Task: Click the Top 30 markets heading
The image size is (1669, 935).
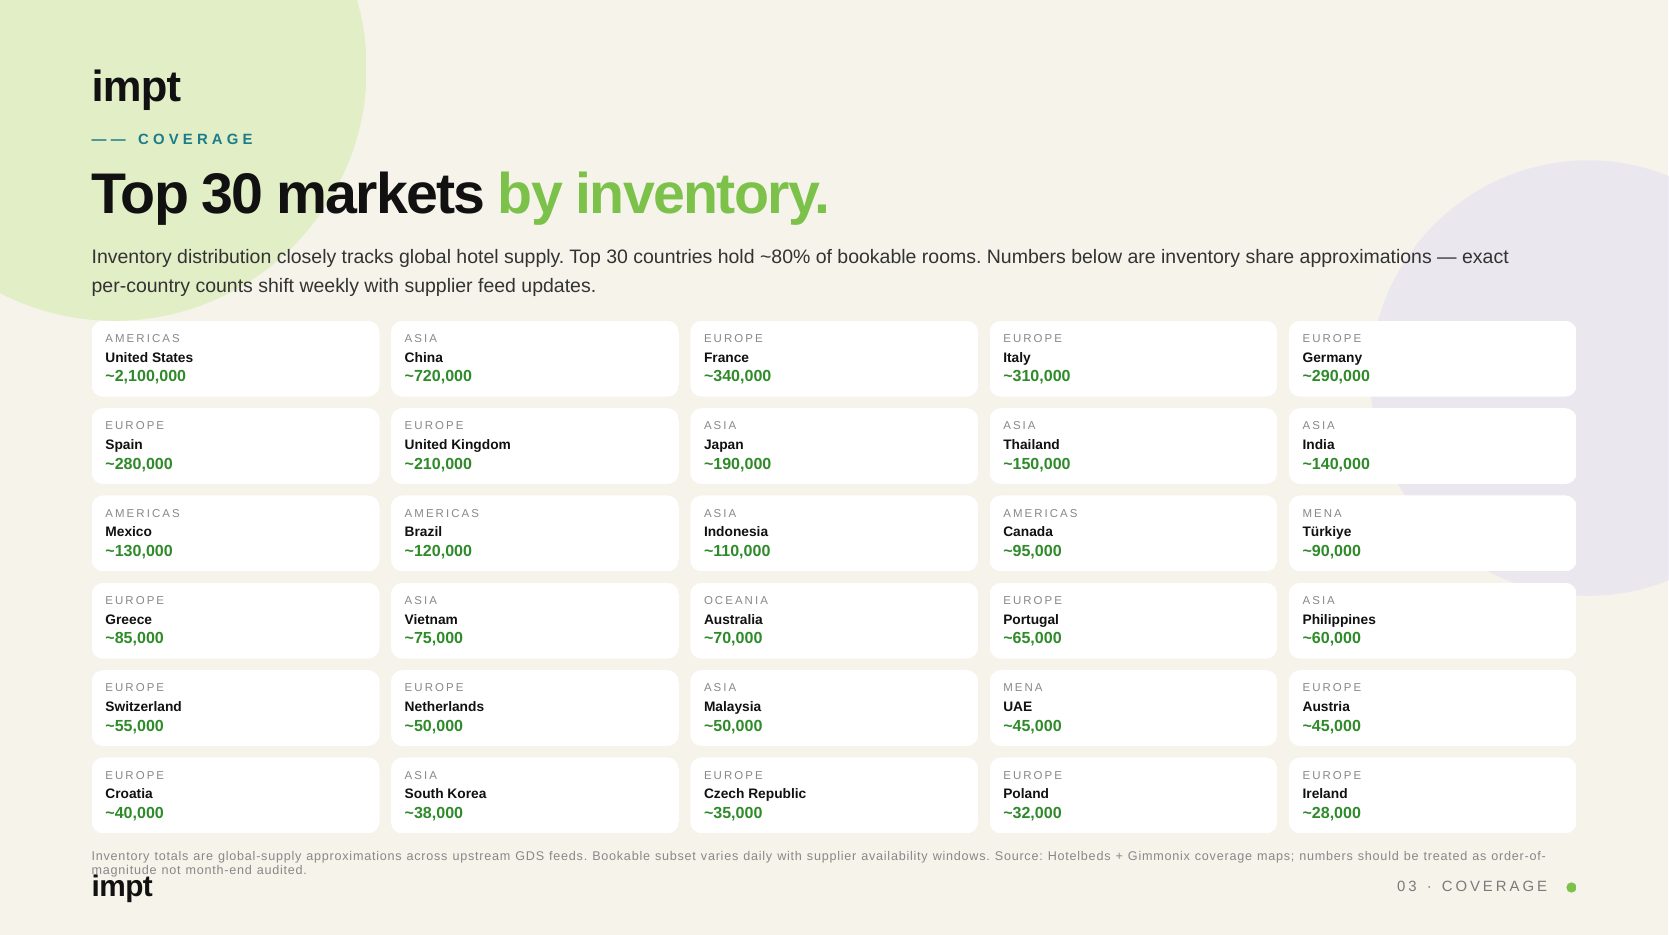Action: click(x=460, y=194)
